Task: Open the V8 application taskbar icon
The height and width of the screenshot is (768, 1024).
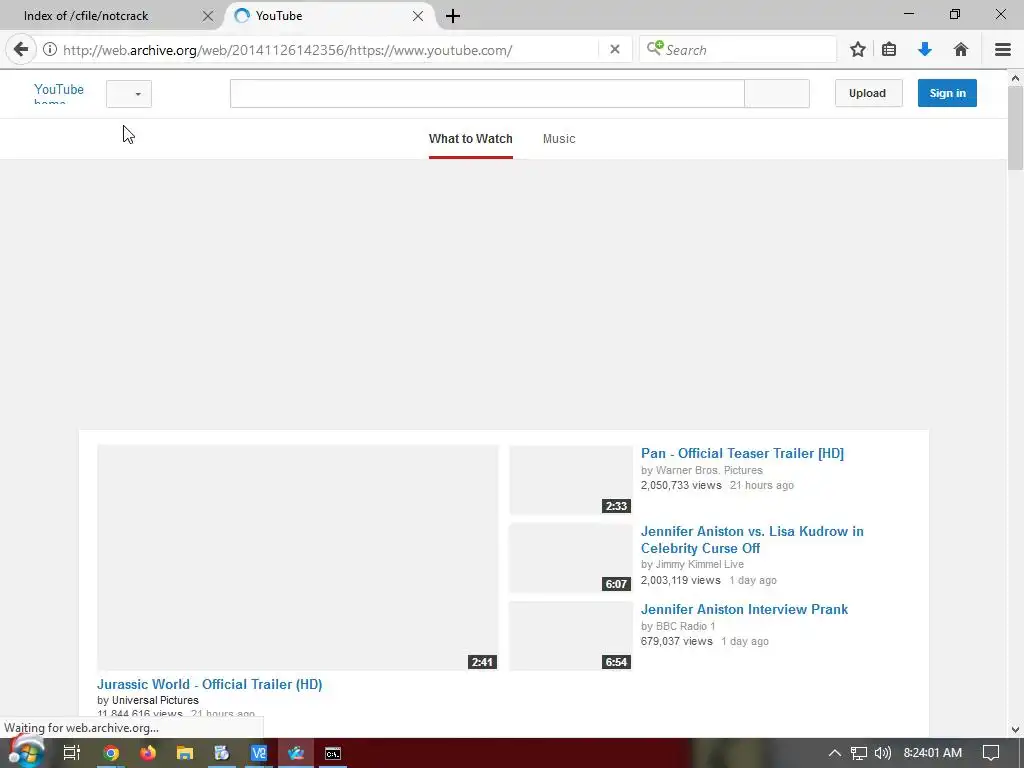Action: point(259,753)
